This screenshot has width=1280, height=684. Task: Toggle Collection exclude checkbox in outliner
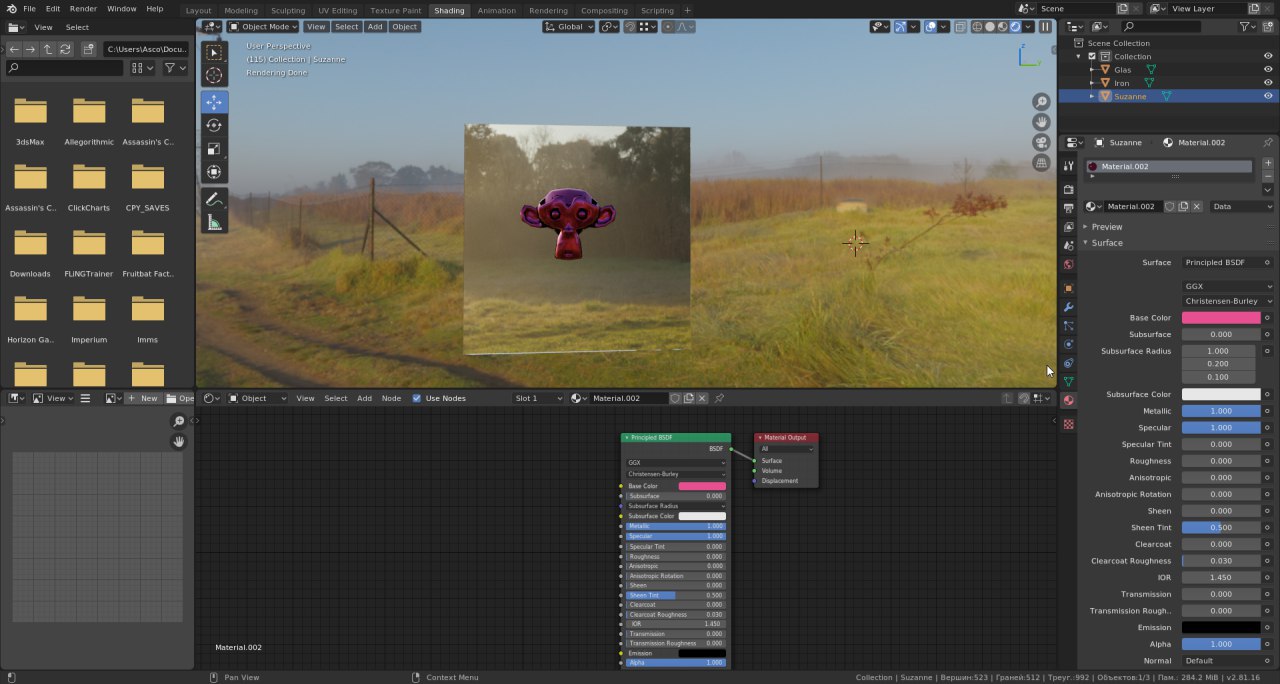[1092, 56]
